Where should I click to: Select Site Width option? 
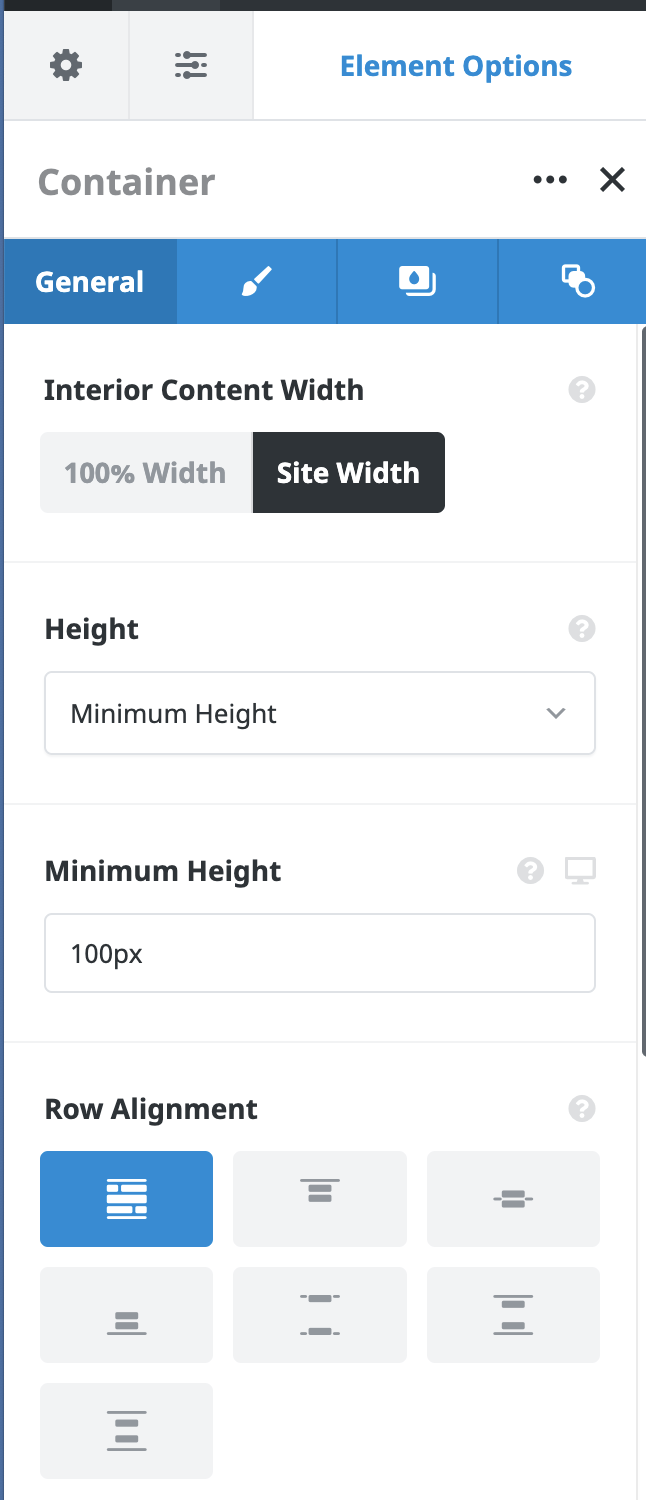[348, 472]
